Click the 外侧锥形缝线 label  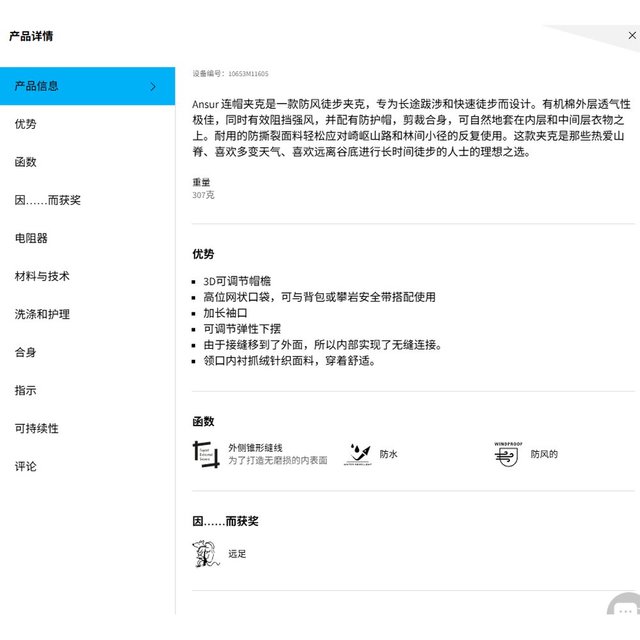coord(256,448)
